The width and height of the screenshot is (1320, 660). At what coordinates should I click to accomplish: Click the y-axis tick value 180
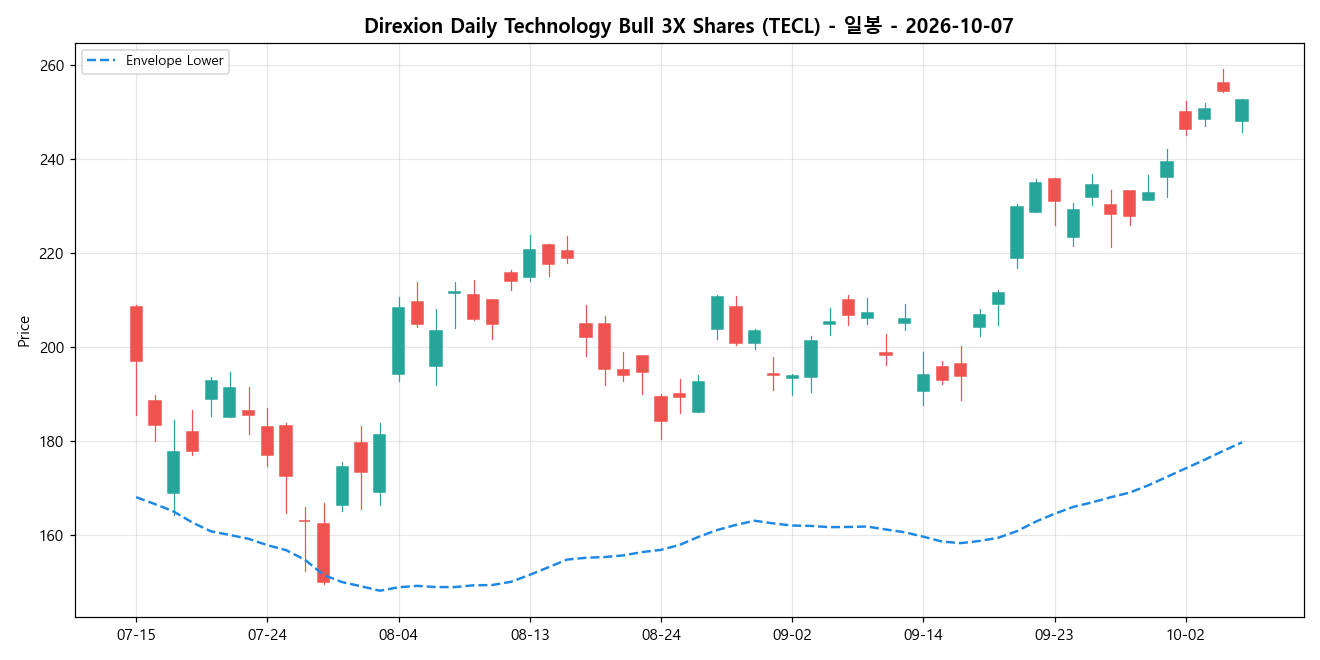click(x=53, y=442)
